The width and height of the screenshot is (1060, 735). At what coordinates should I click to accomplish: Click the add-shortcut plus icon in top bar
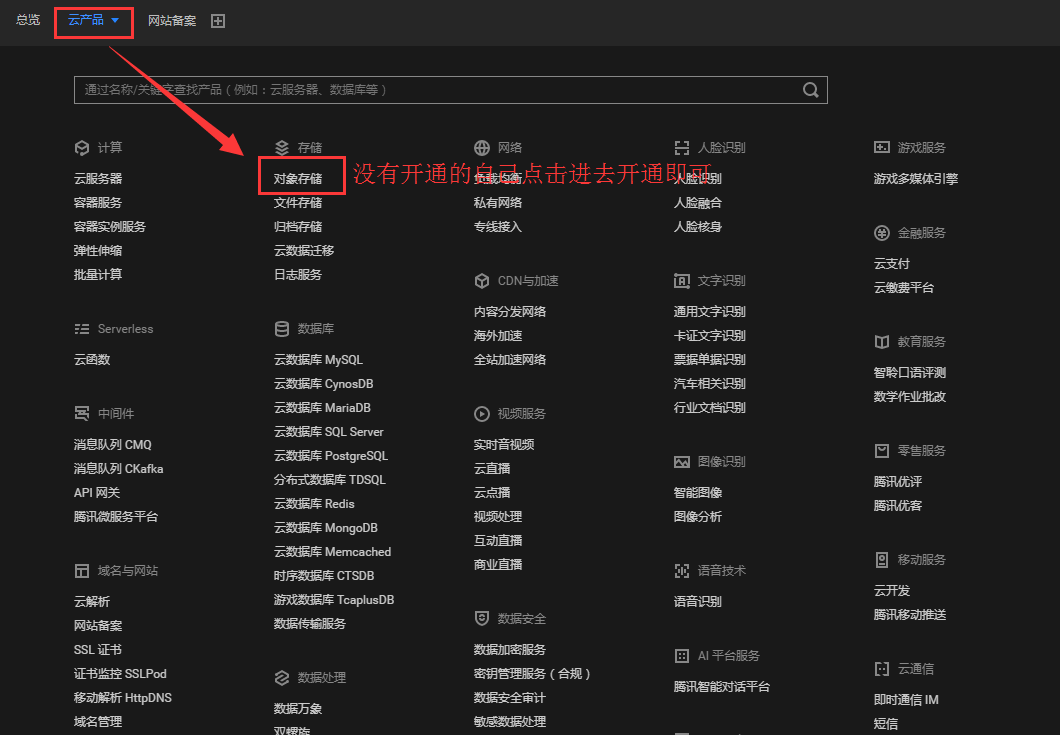[x=218, y=21]
